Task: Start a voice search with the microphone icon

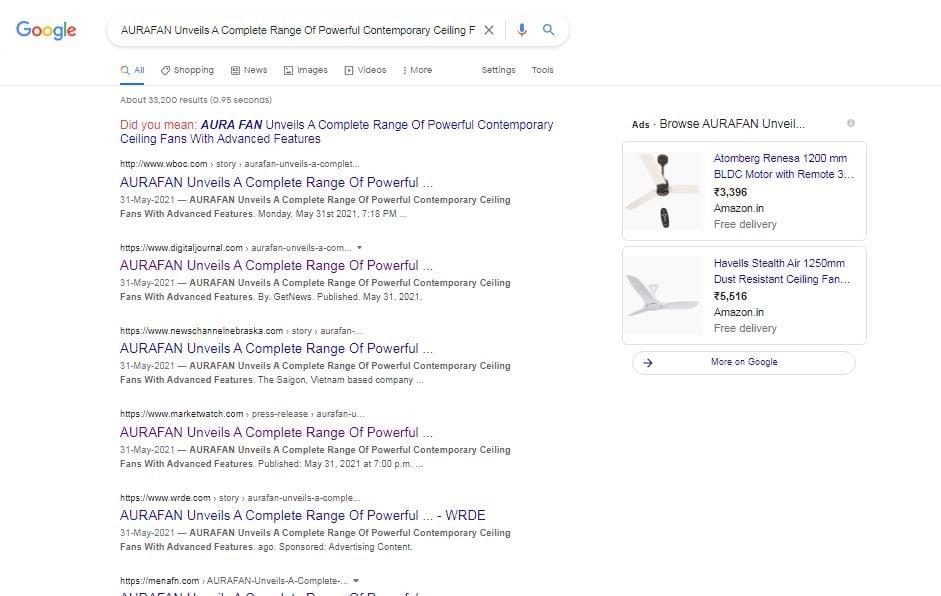Action: (521, 29)
